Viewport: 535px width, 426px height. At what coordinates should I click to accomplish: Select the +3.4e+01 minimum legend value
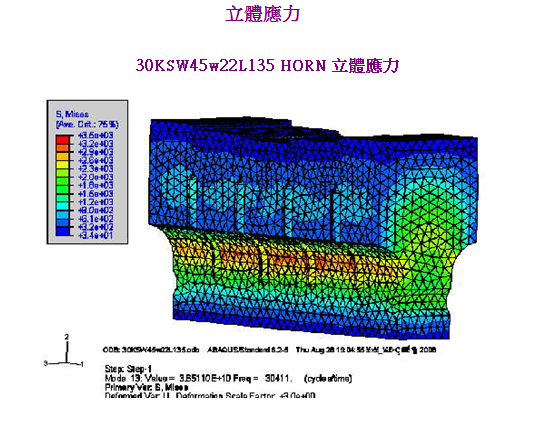point(96,235)
